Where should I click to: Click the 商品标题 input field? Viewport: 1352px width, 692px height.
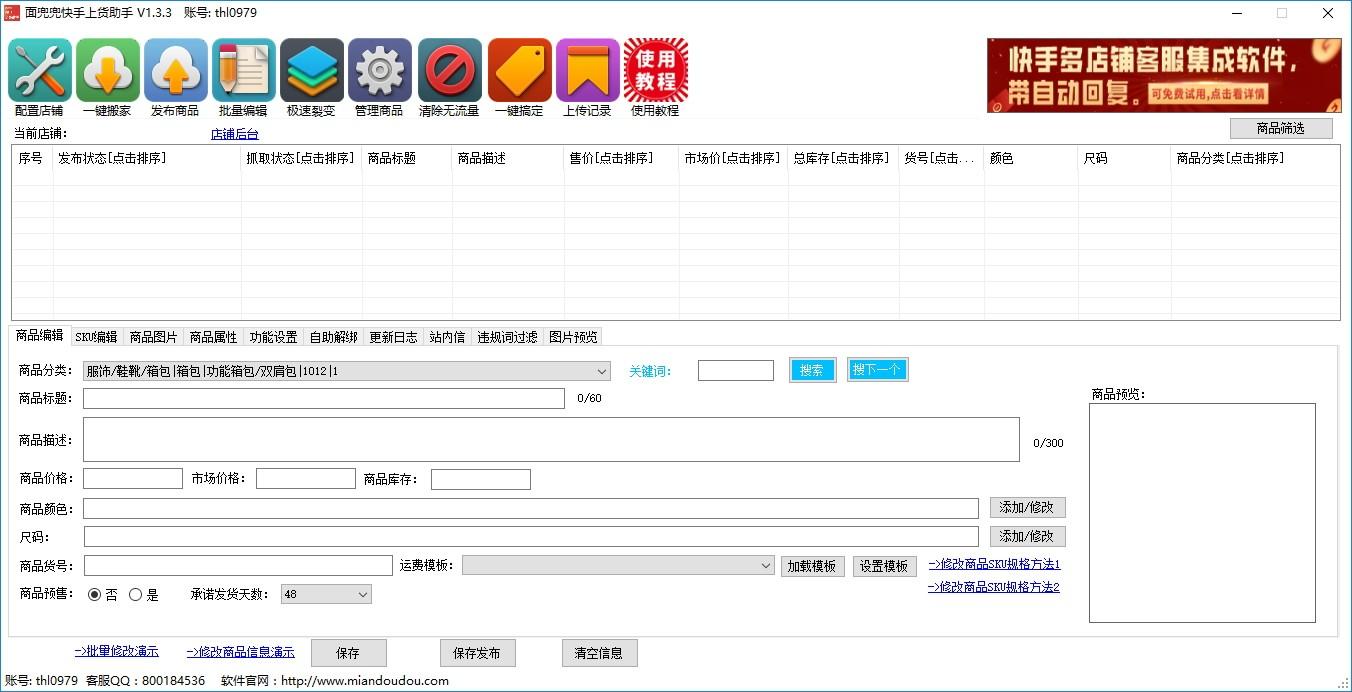pyautogui.click(x=324, y=399)
